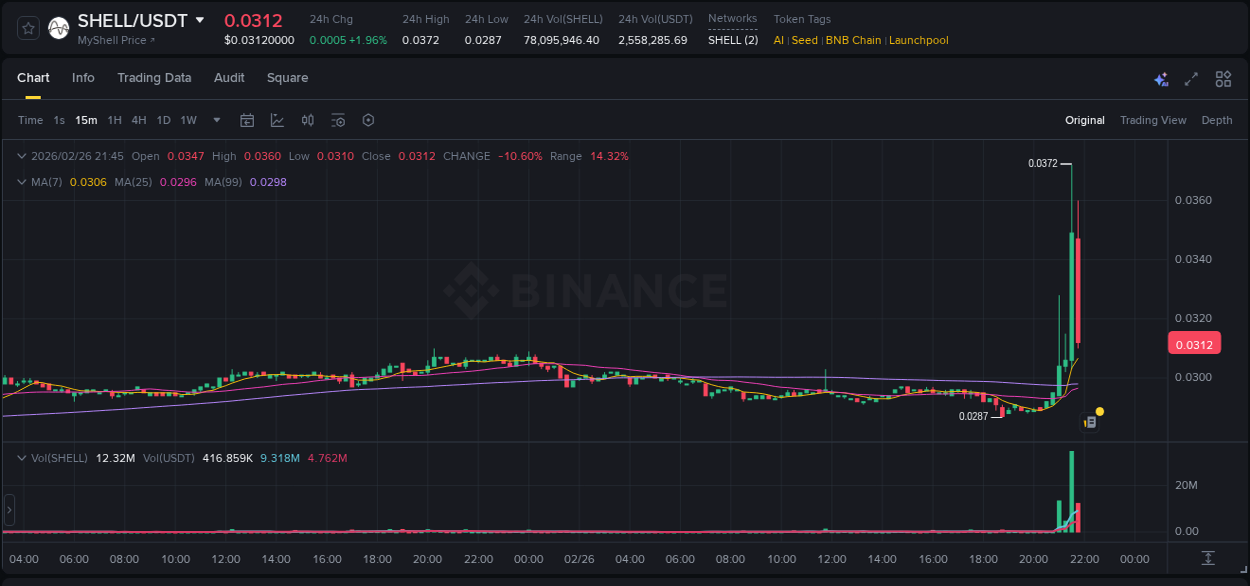Click the AI analysis sparkle icon
Viewport: 1250px width, 586px height.
click(1161, 78)
